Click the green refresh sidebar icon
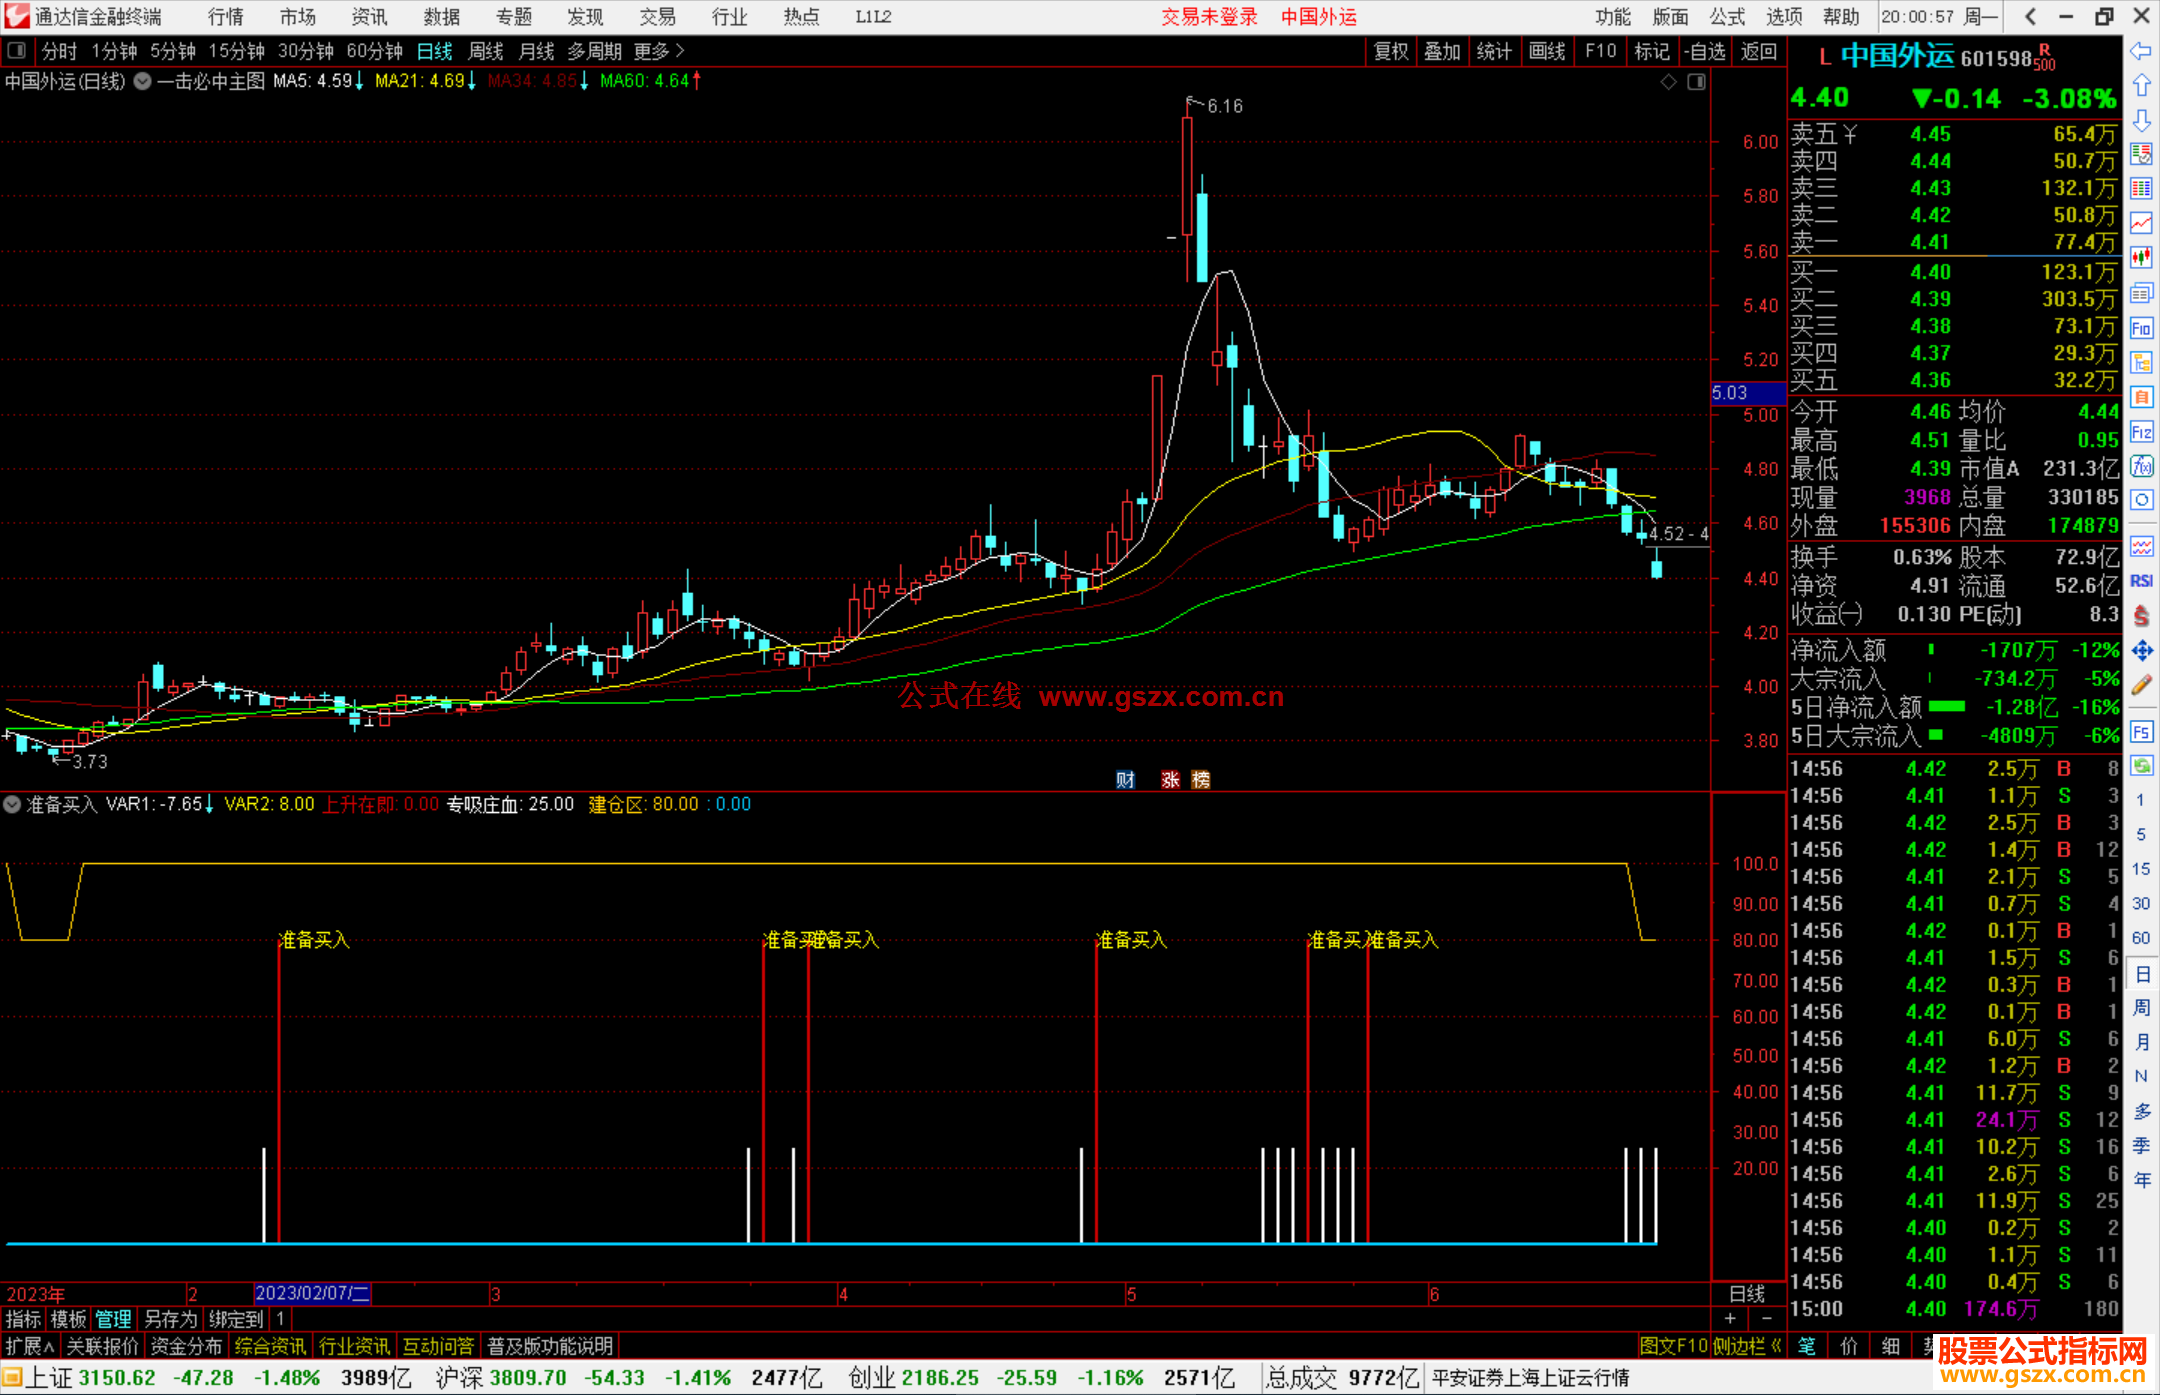Screen dimensions: 2160x1395 (2141, 766)
